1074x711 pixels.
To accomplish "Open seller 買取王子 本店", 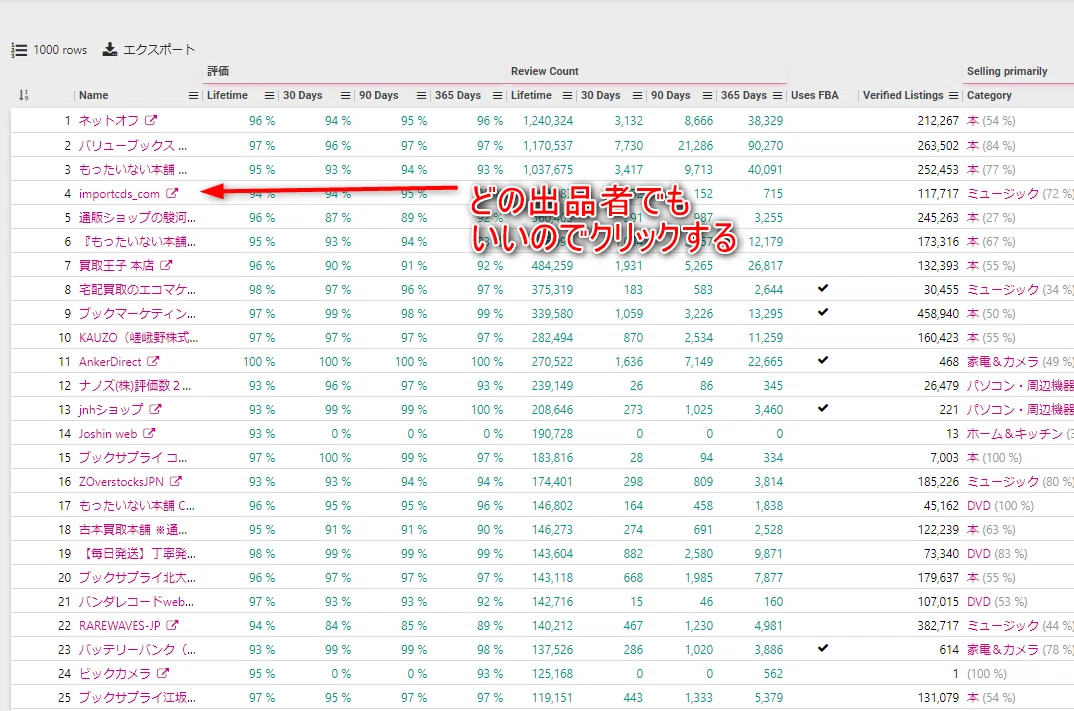I will pos(116,266).
